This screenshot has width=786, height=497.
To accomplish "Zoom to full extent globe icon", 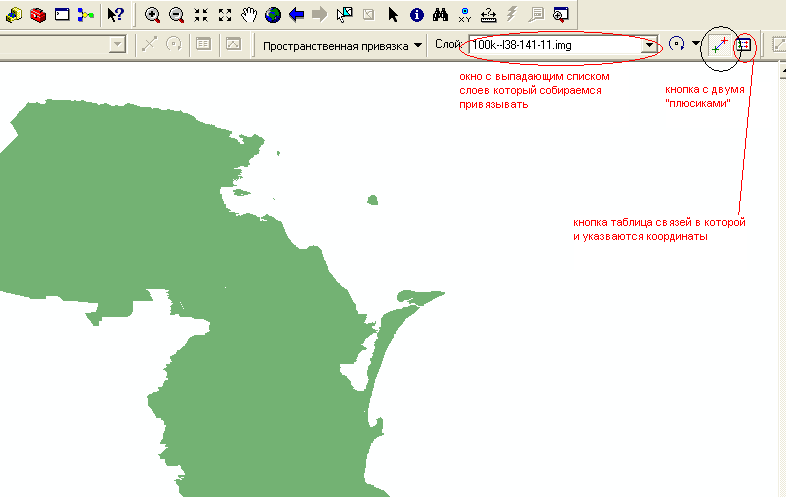I will [273, 15].
